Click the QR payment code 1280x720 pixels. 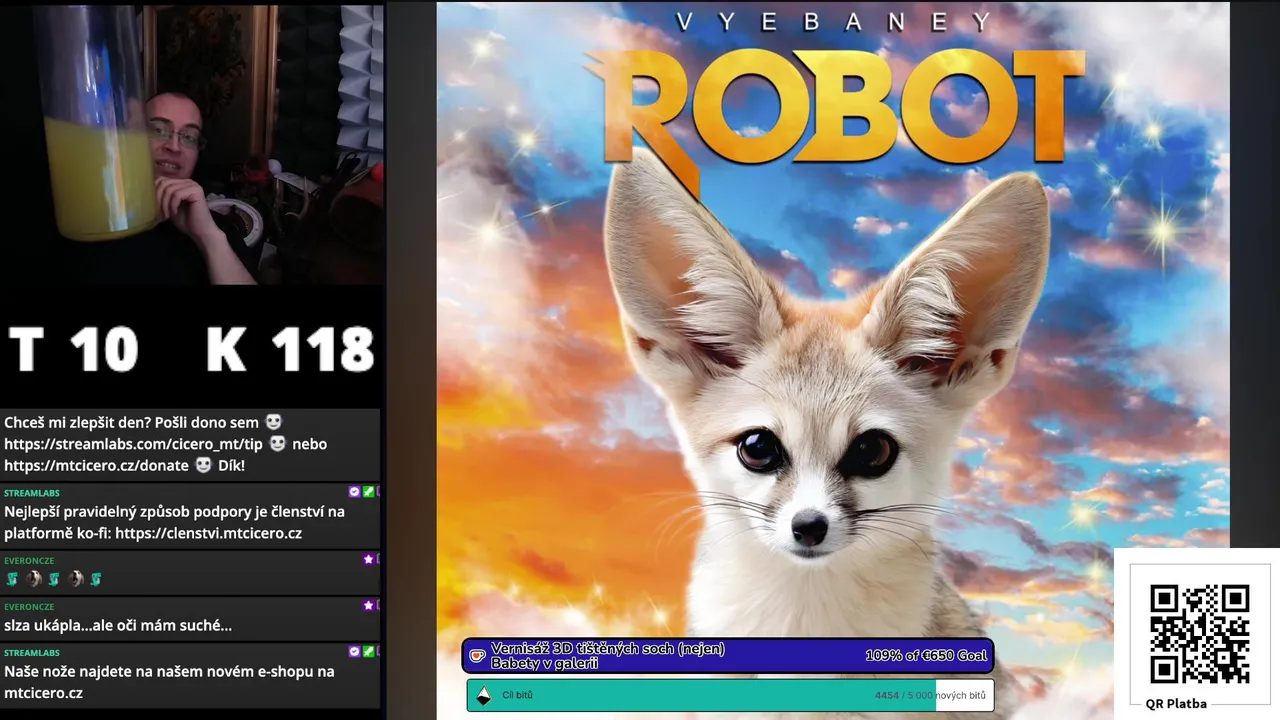[x=1199, y=633]
